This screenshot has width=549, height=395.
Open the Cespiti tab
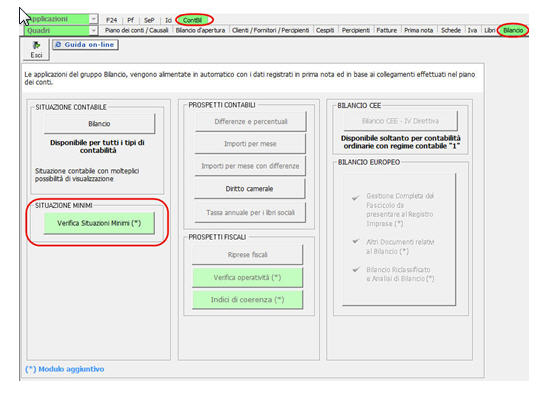[x=325, y=30]
